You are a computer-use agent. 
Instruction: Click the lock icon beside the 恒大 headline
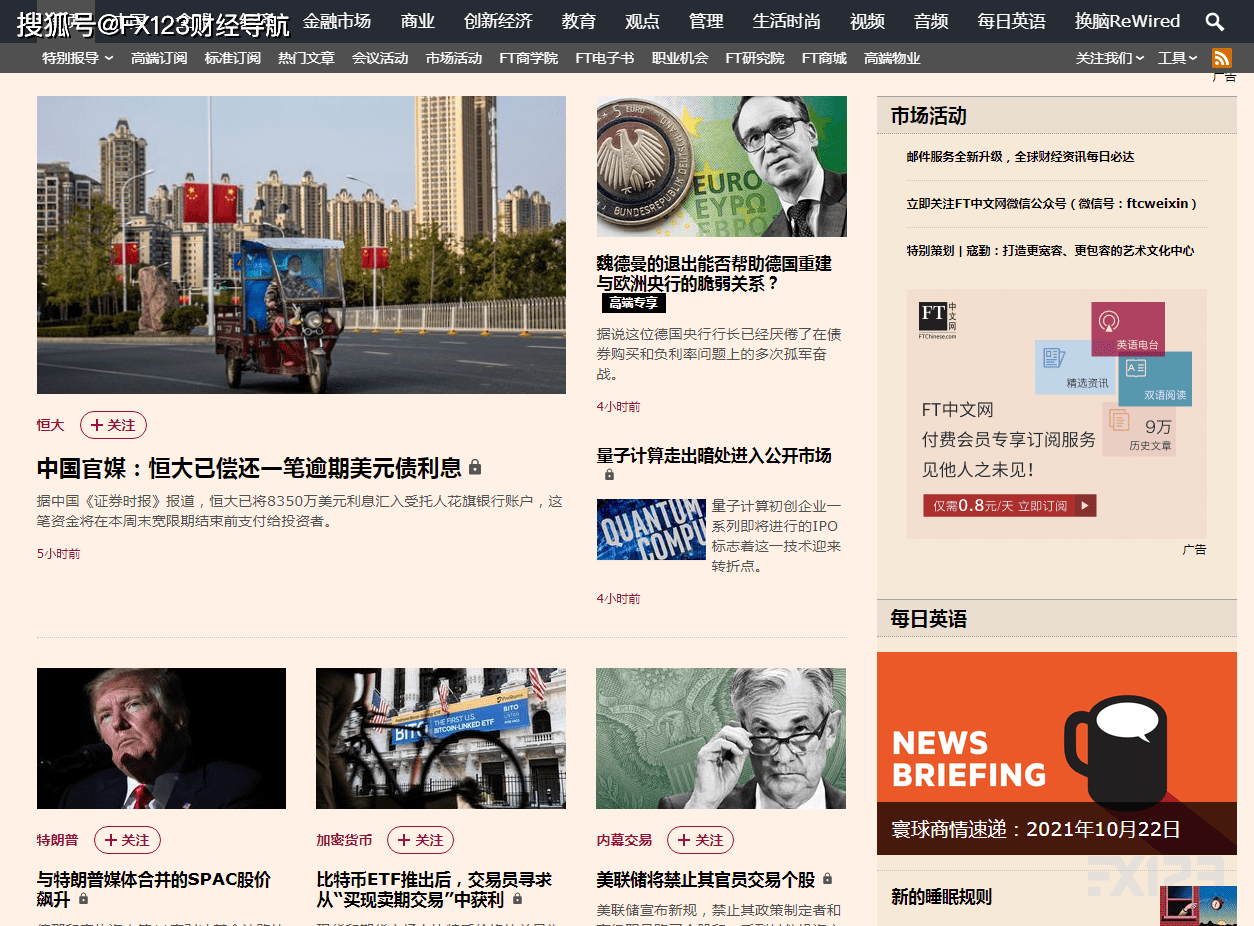point(475,467)
